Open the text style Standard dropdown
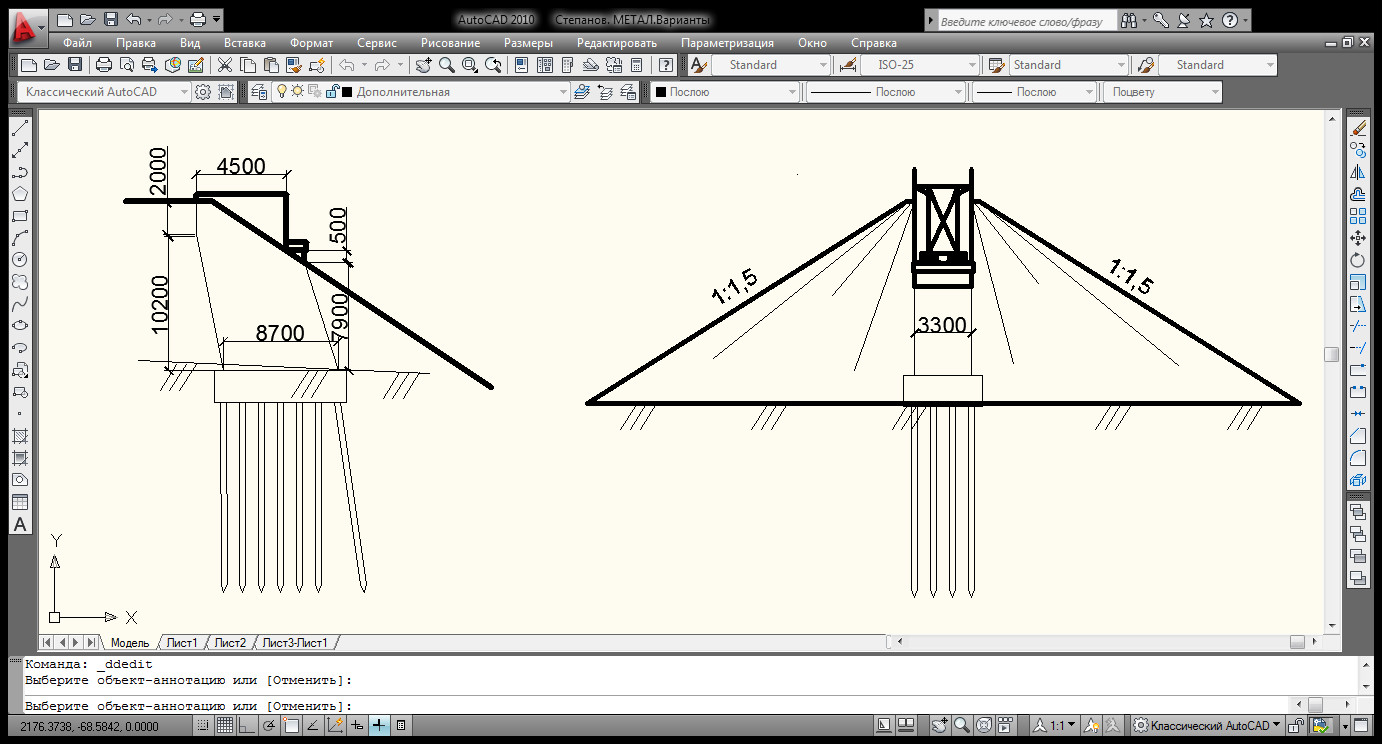Image resolution: width=1382 pixels, height=744 pixels. pos(771,65)
